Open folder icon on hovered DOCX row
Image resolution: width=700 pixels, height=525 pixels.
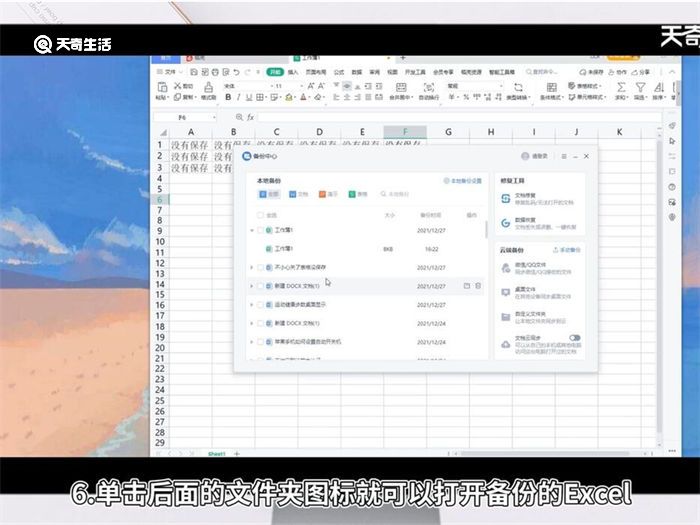click(x=467, y=286)
